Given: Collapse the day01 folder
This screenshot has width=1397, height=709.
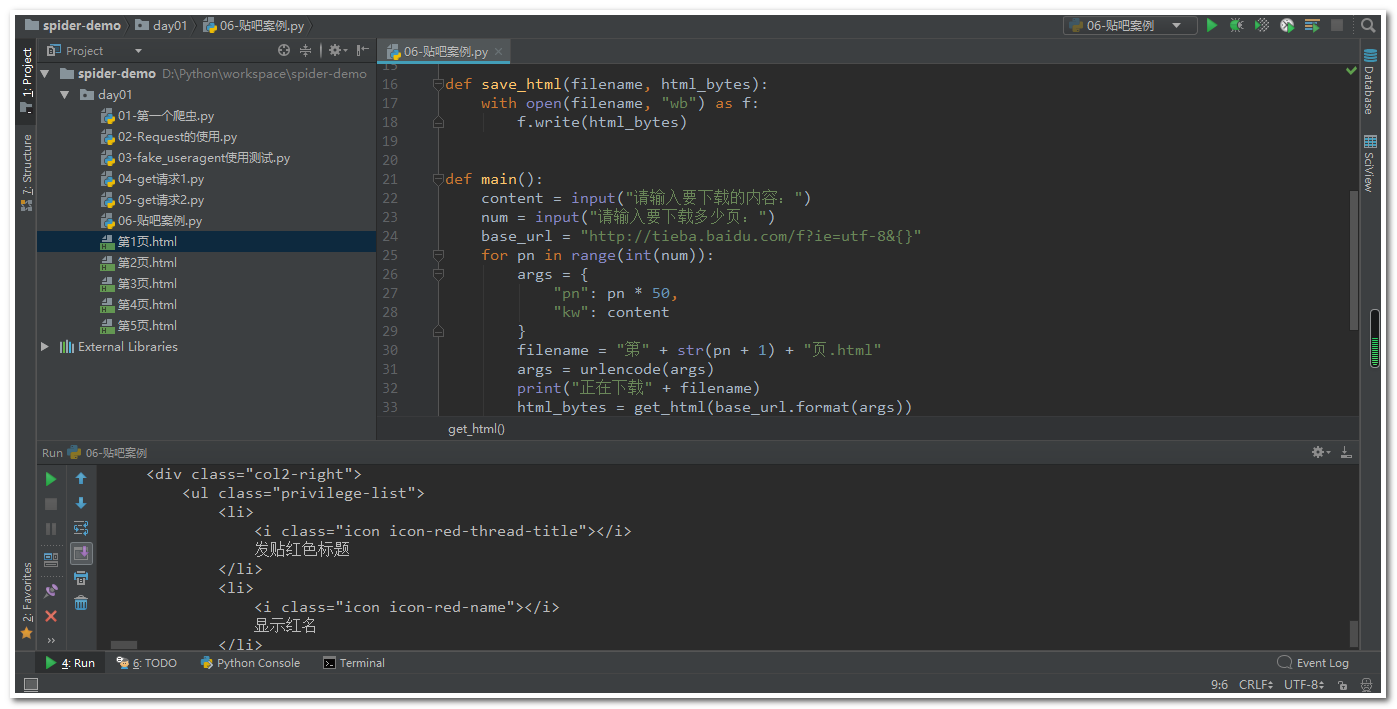Looking at the screenshot, I should 65,95.
